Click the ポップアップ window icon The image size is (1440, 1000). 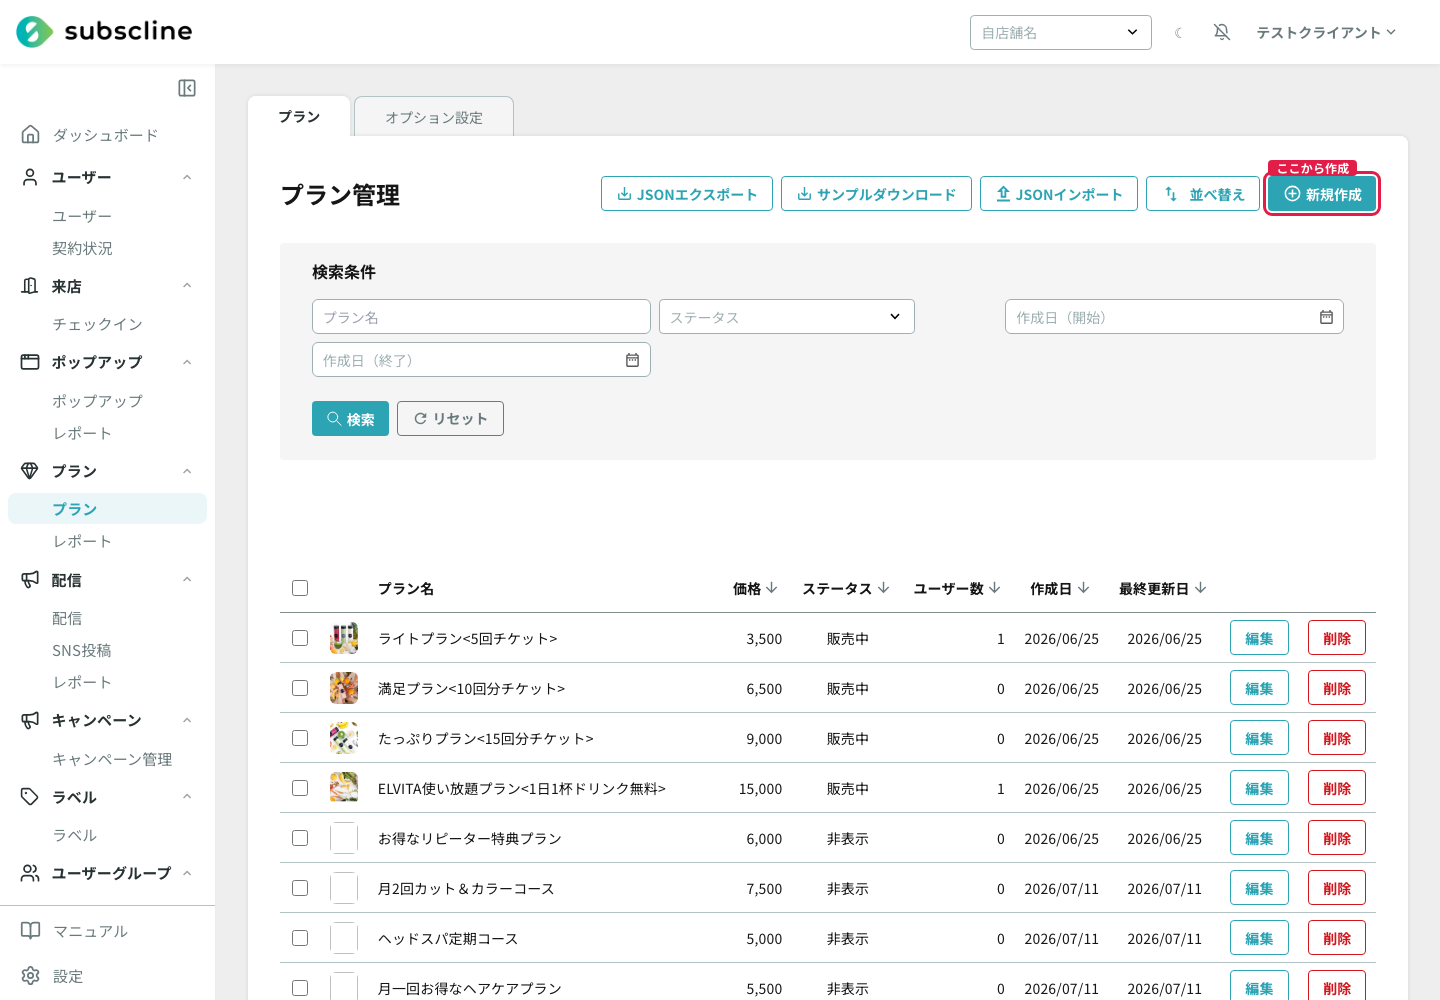coord(30,362)
